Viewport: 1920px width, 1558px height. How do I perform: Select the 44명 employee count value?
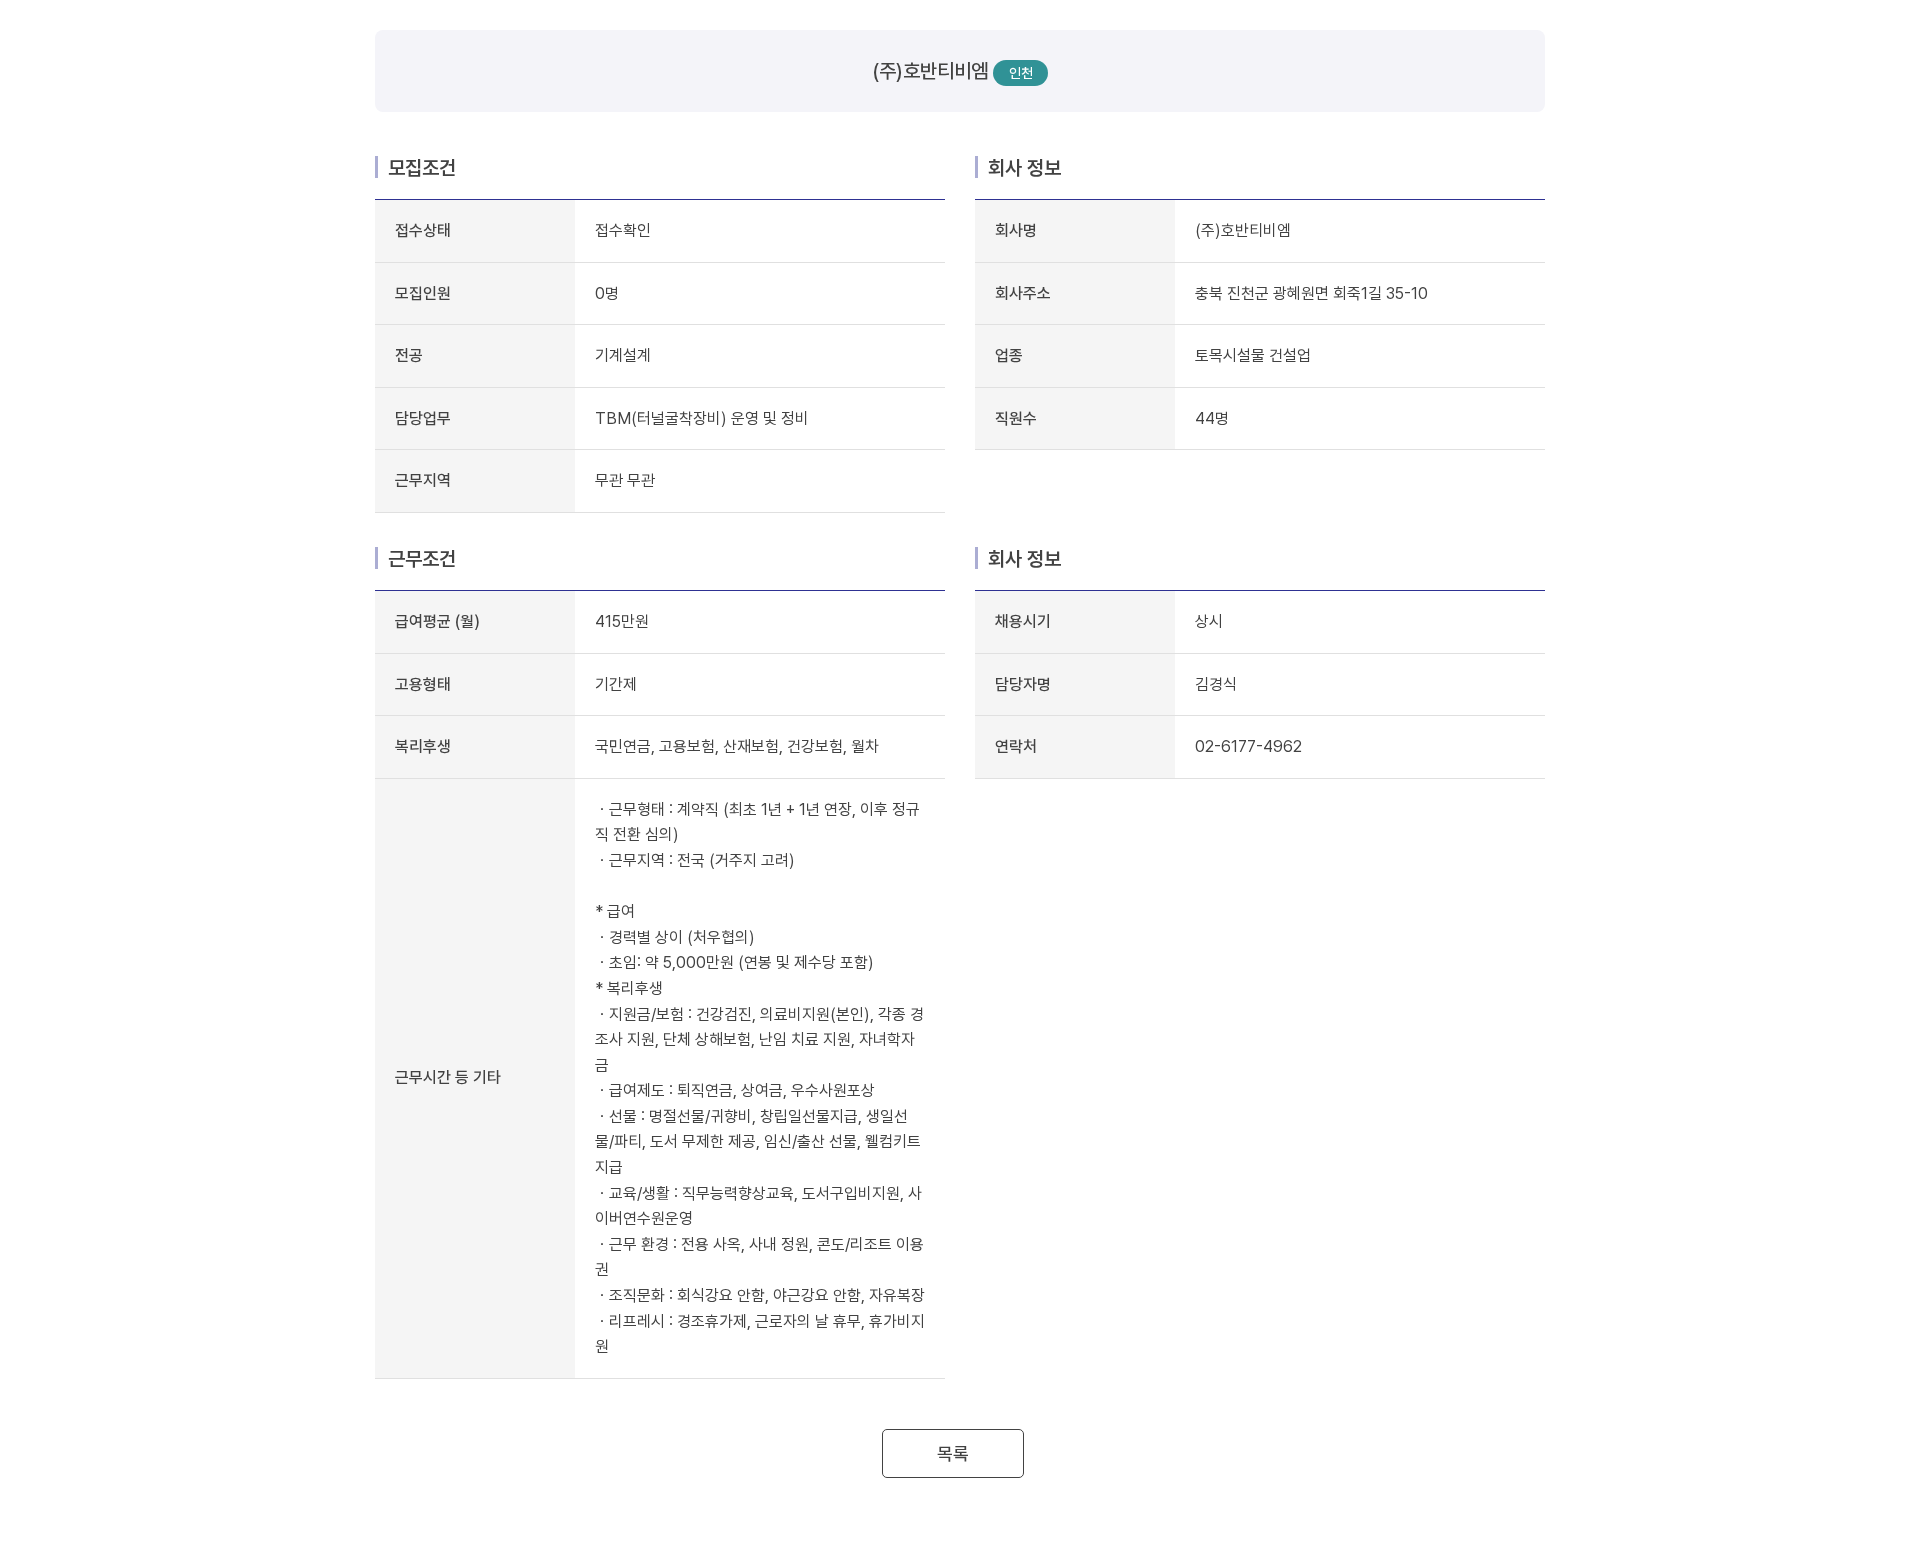1212,419
